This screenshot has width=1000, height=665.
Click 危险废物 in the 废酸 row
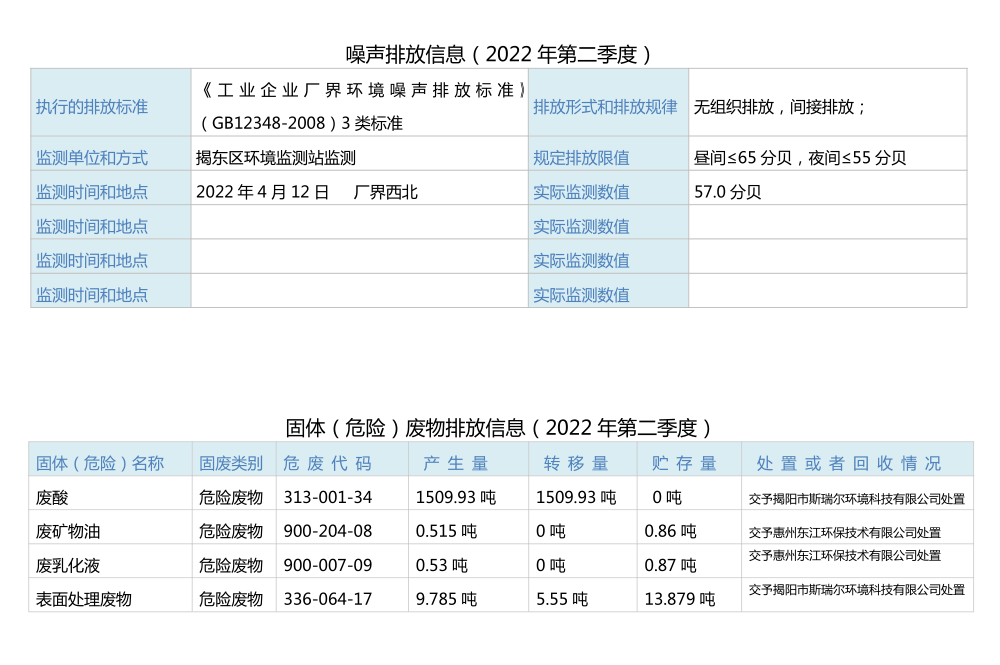point(231,497)
